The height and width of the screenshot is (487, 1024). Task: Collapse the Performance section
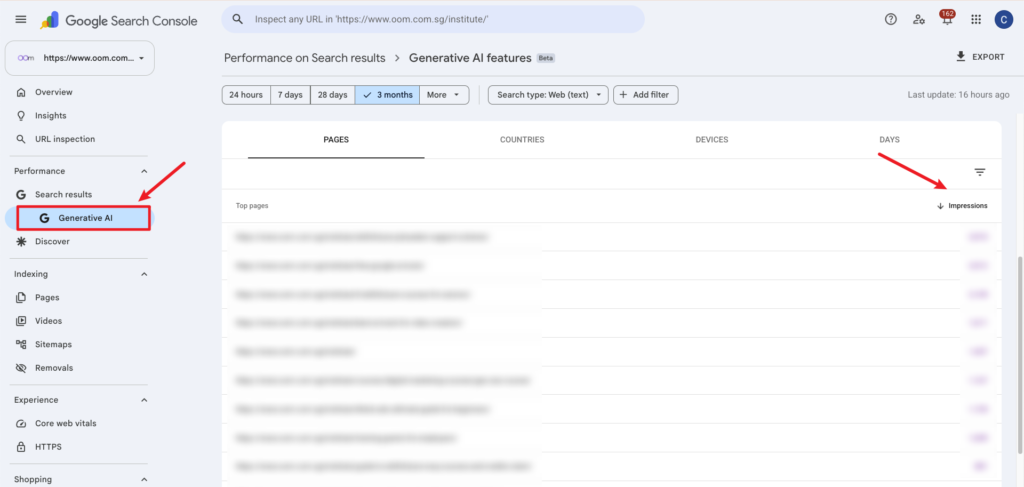tap(144, 171)
